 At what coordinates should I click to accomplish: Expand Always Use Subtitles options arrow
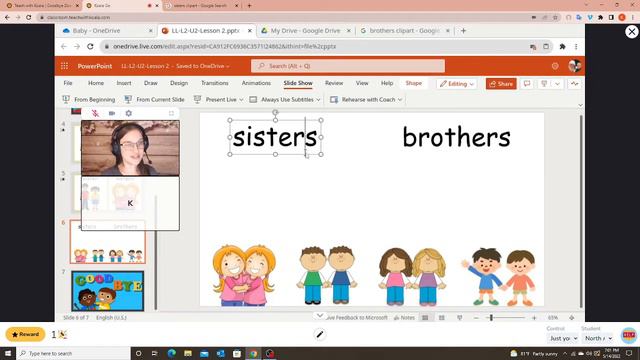pyautogui.click(x=318, y=100)
